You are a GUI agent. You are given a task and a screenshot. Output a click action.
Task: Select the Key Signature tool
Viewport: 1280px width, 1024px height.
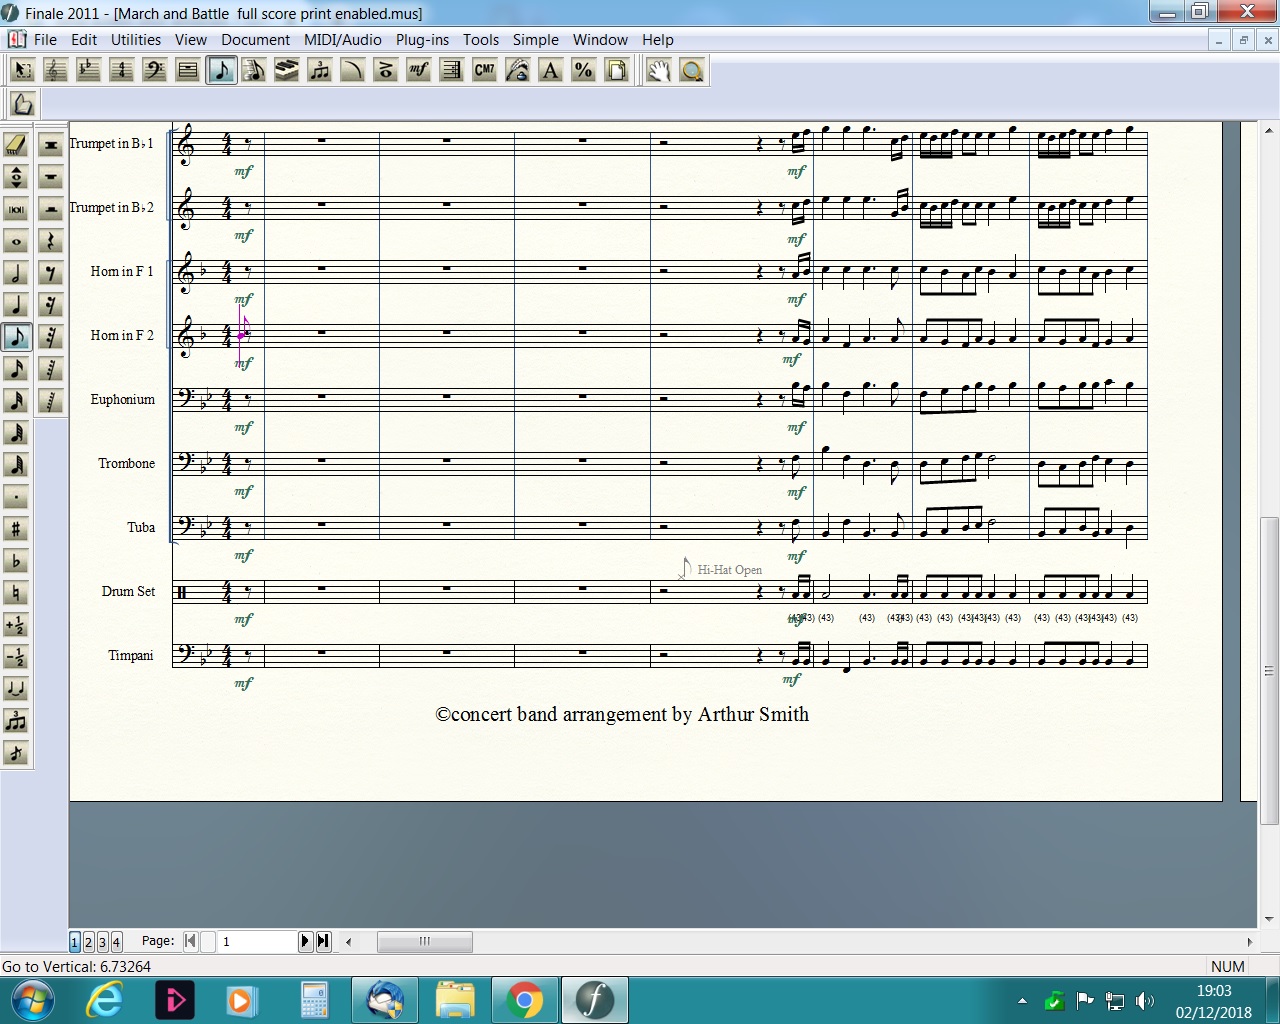(88, 70)
